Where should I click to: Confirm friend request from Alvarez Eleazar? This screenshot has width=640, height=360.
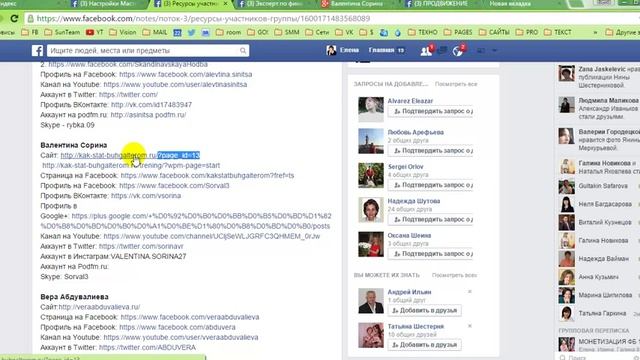430,111
